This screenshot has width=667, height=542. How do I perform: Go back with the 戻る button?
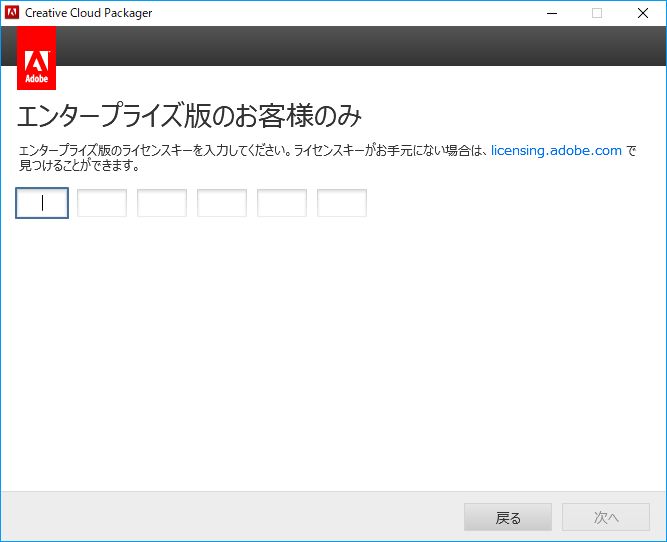coord(508,517)
